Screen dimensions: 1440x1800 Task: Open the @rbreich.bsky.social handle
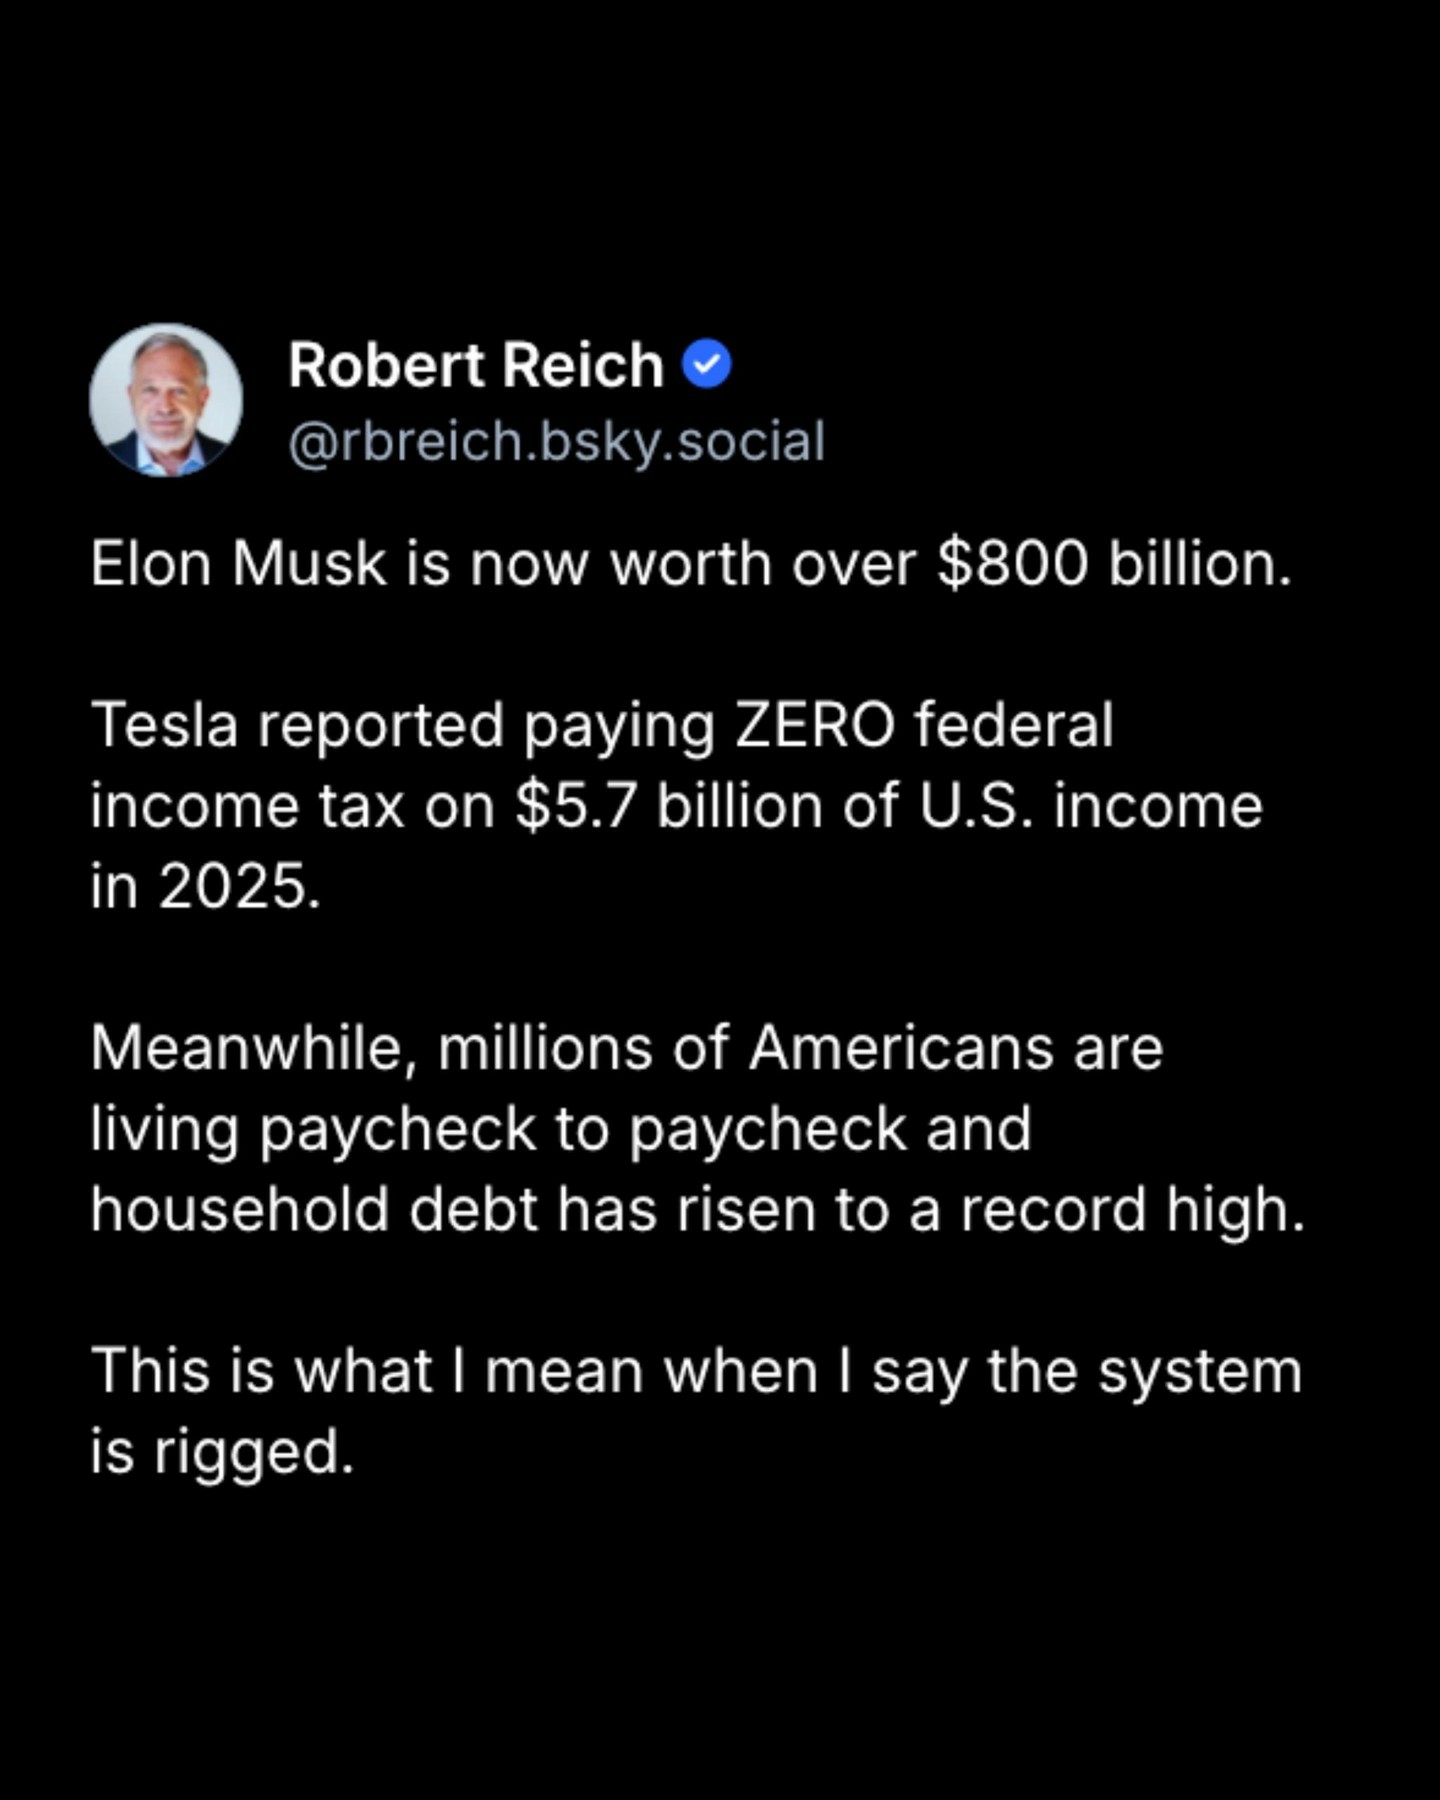(556, 442)
